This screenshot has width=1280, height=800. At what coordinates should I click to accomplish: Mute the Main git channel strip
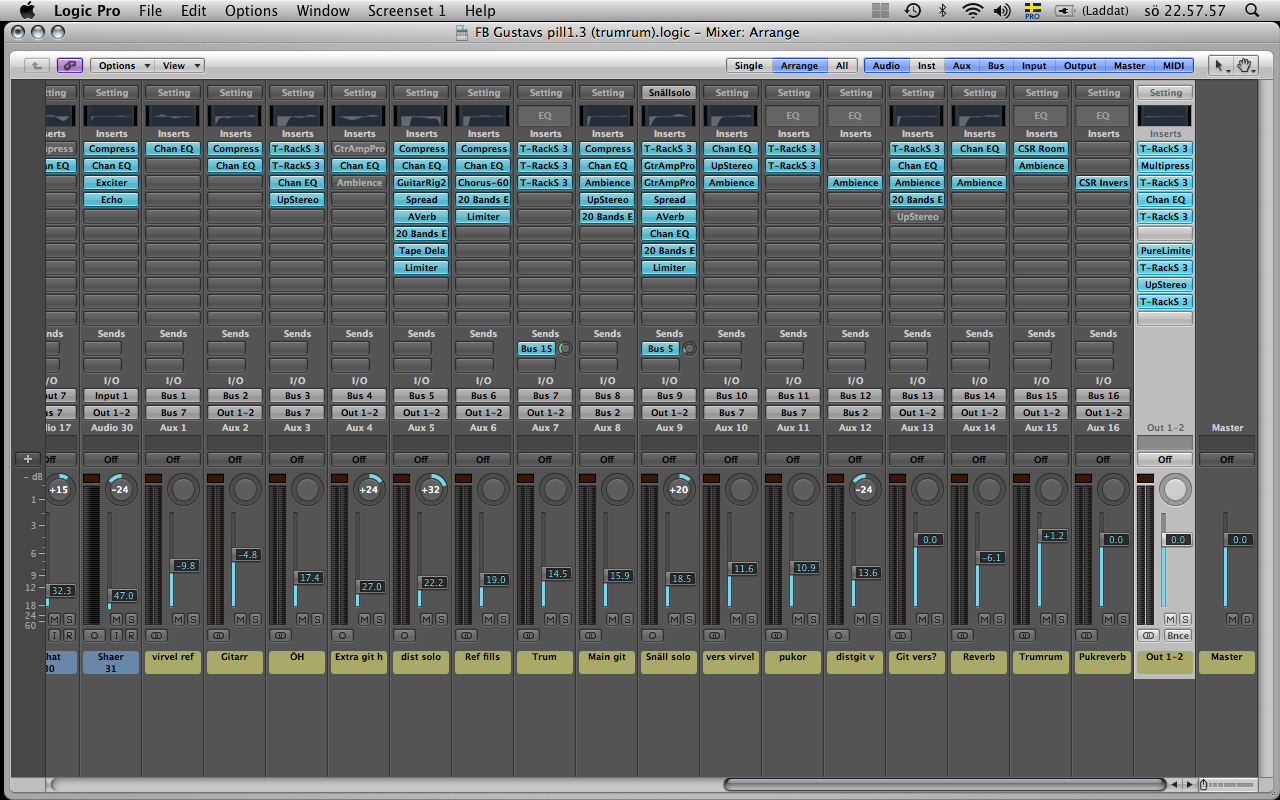[x=613, y=619]
